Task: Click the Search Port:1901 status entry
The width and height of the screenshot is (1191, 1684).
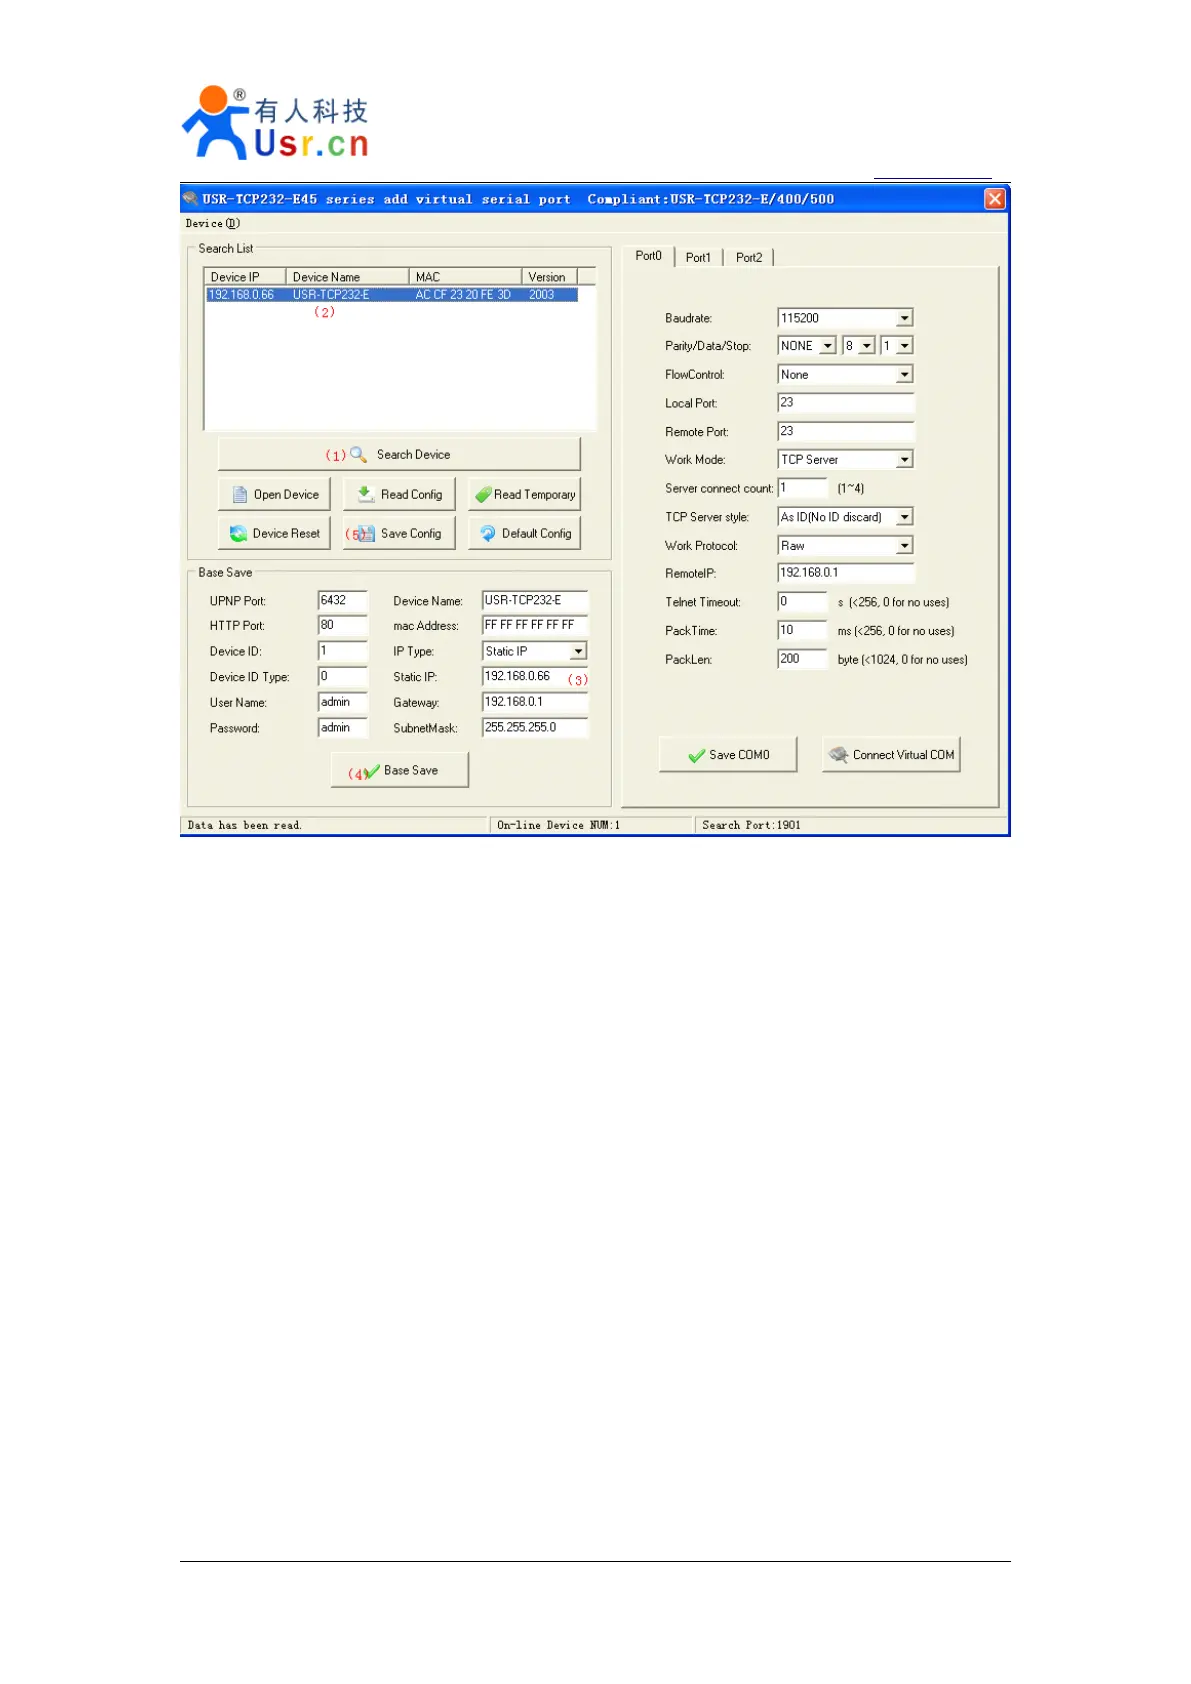Action: click(751, 825)
